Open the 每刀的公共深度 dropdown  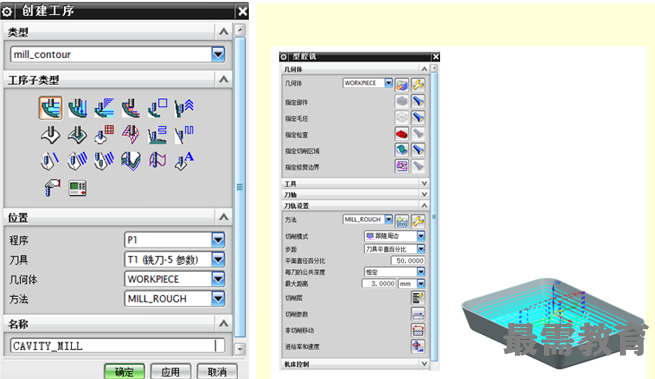[x=421, y=272]
